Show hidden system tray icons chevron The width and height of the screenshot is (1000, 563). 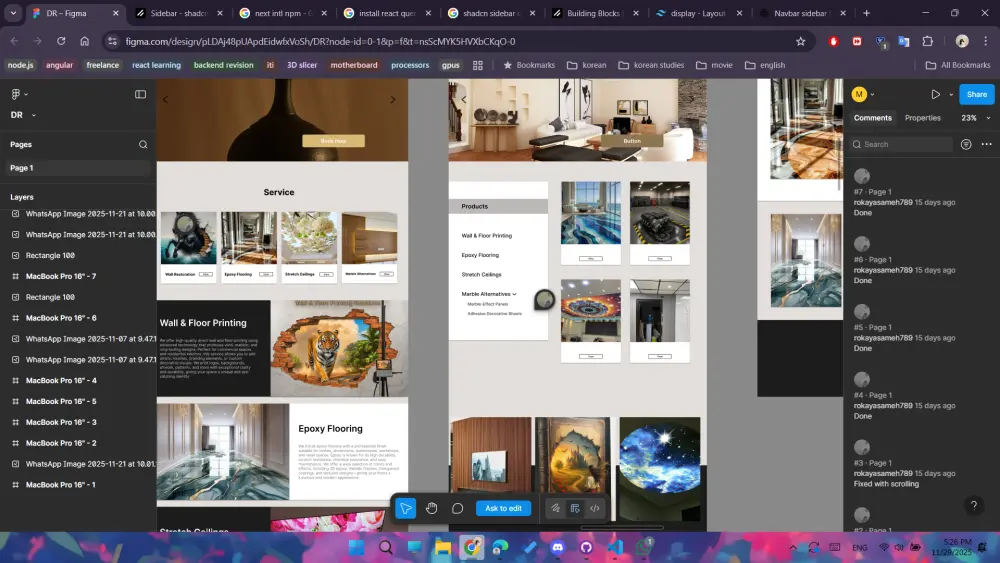[793, 547]
